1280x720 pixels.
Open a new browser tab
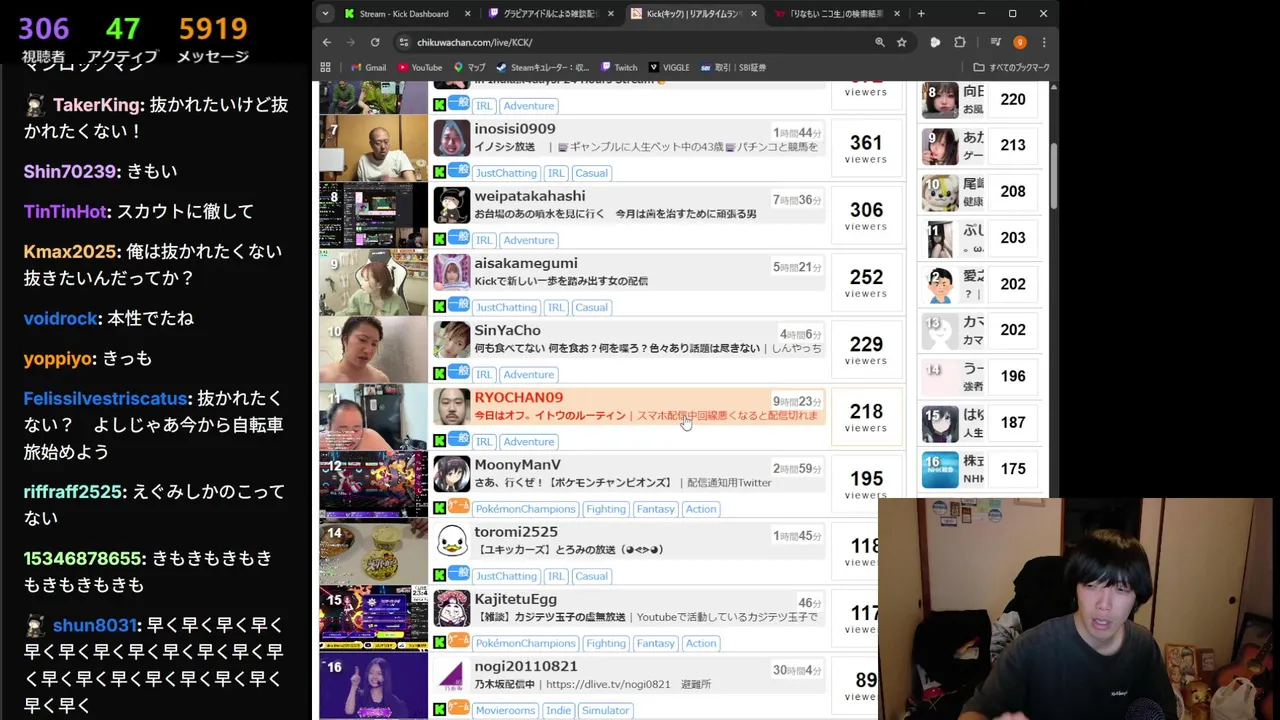[921, 14]
